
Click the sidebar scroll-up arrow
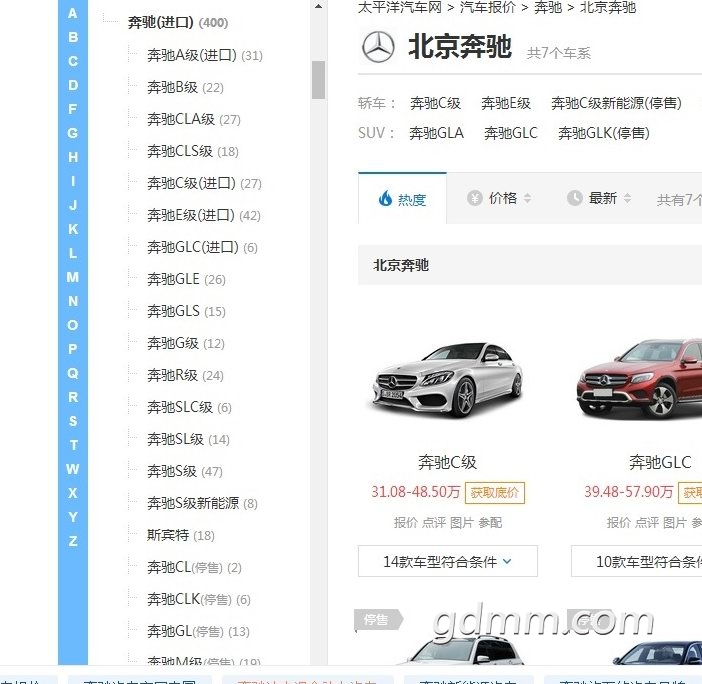point(318,6)
